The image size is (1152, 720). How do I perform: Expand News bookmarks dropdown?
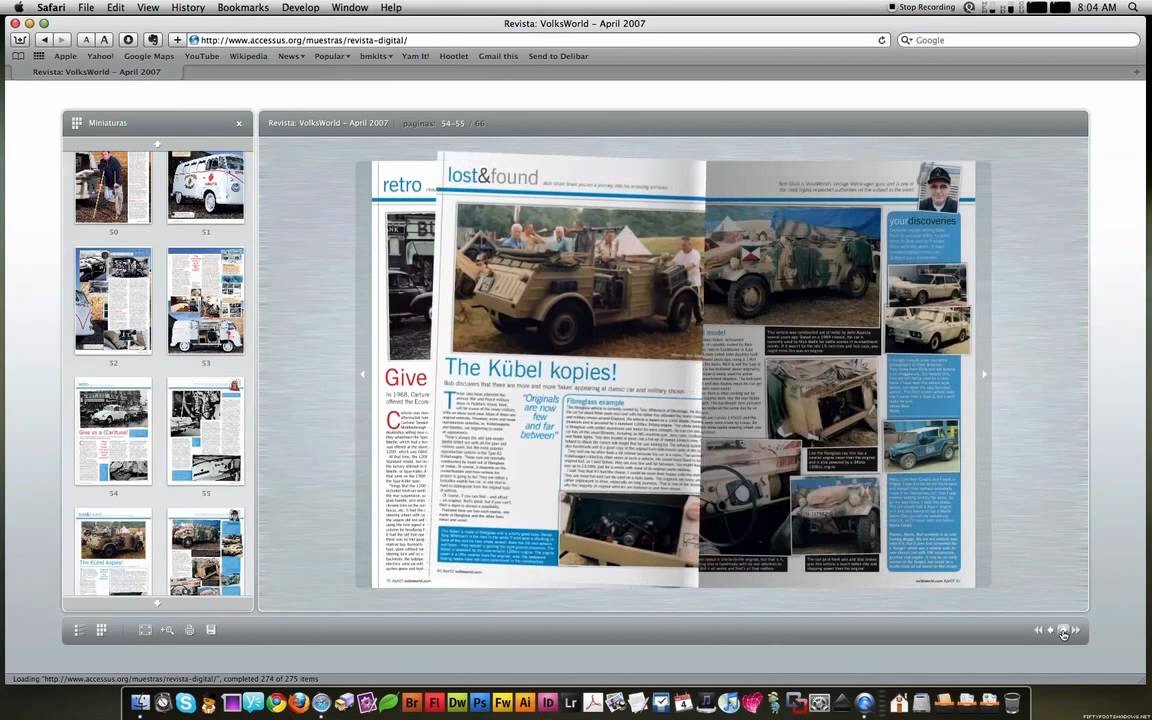pos(291,56)
